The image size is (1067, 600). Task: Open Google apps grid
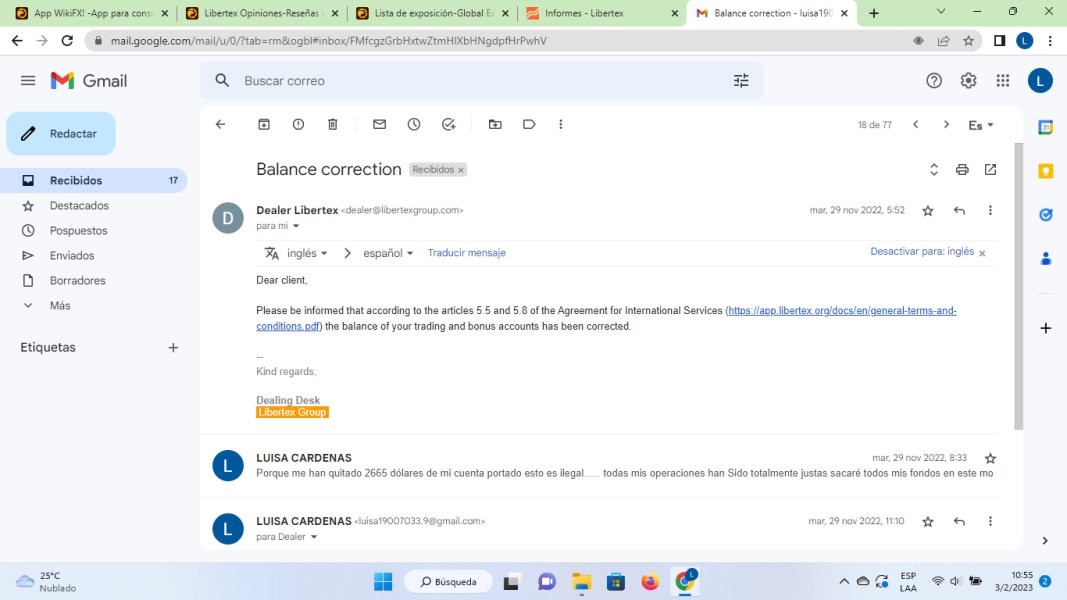[1002, 81]
